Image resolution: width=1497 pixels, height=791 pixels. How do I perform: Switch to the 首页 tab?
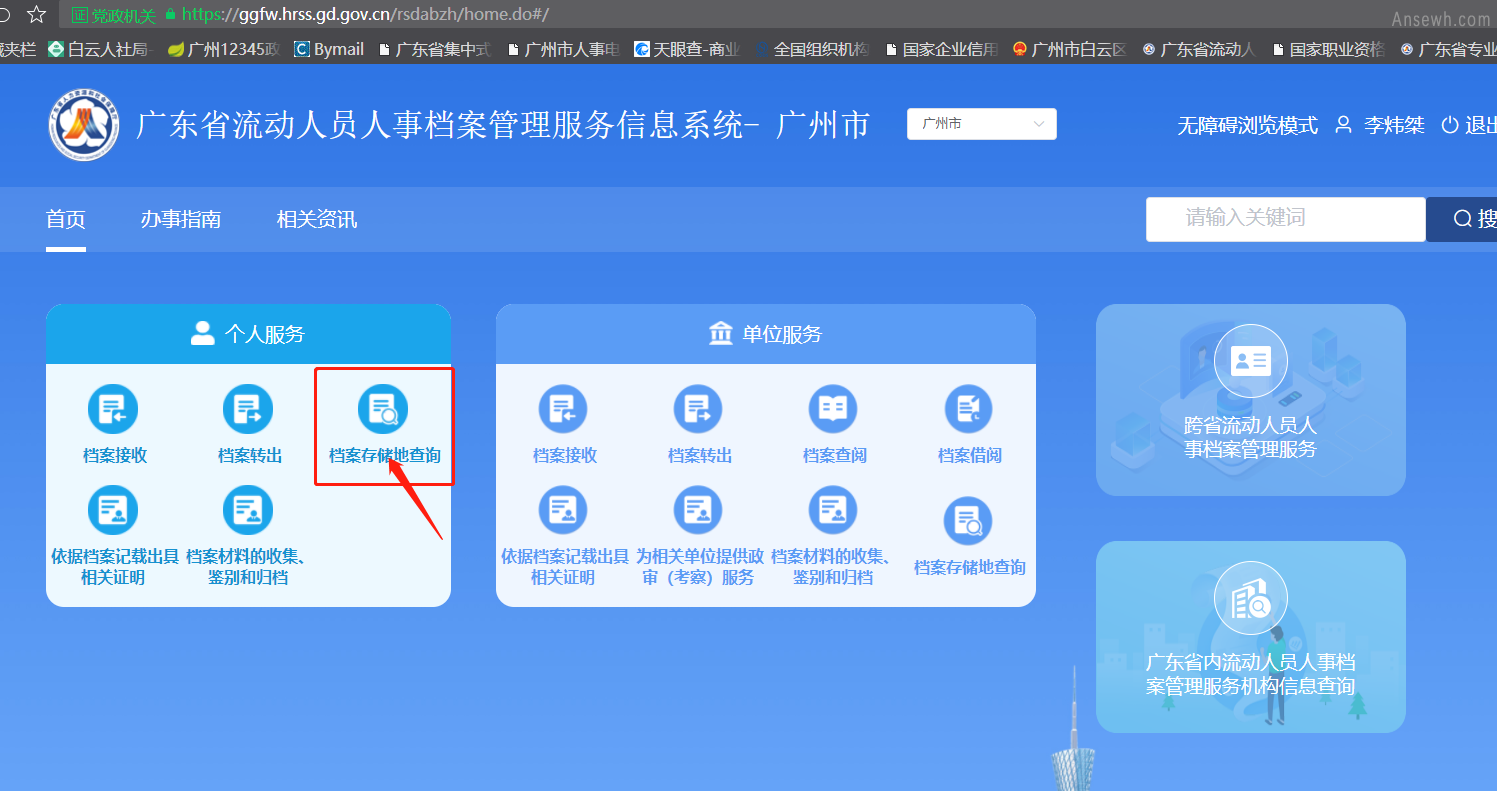(66, 219)
